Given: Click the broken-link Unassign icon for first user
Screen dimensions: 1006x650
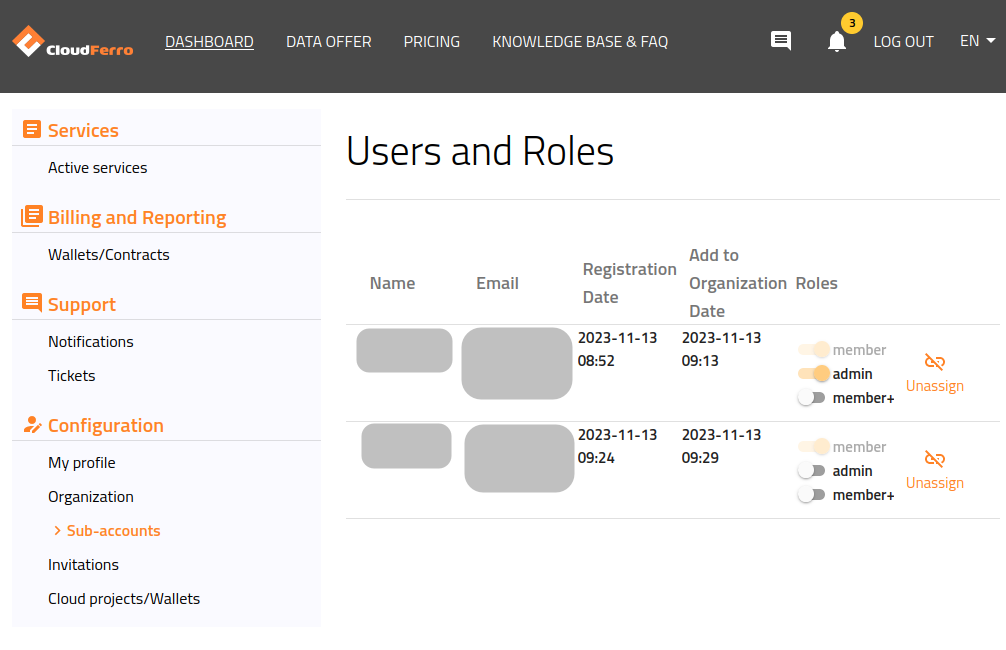Looking at the screenshot, I should coord(935,360).
